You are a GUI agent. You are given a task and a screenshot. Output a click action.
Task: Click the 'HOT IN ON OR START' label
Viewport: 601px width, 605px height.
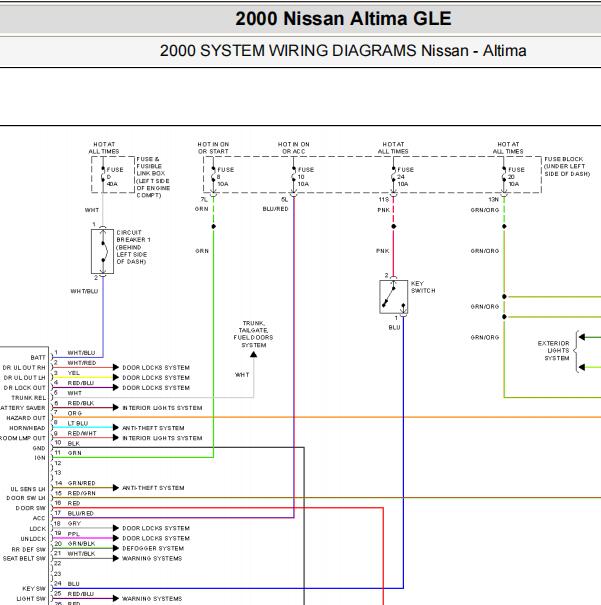(213, 148)
